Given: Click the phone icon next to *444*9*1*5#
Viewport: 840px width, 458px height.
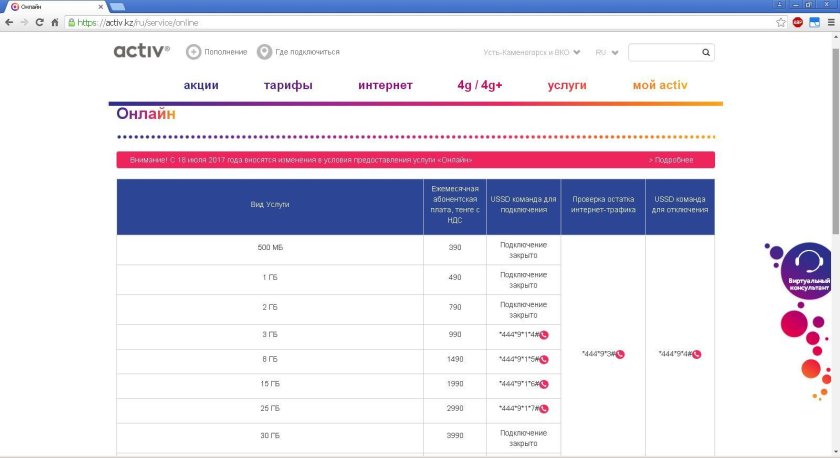Looking at the screenshot, I should point(544,359).
